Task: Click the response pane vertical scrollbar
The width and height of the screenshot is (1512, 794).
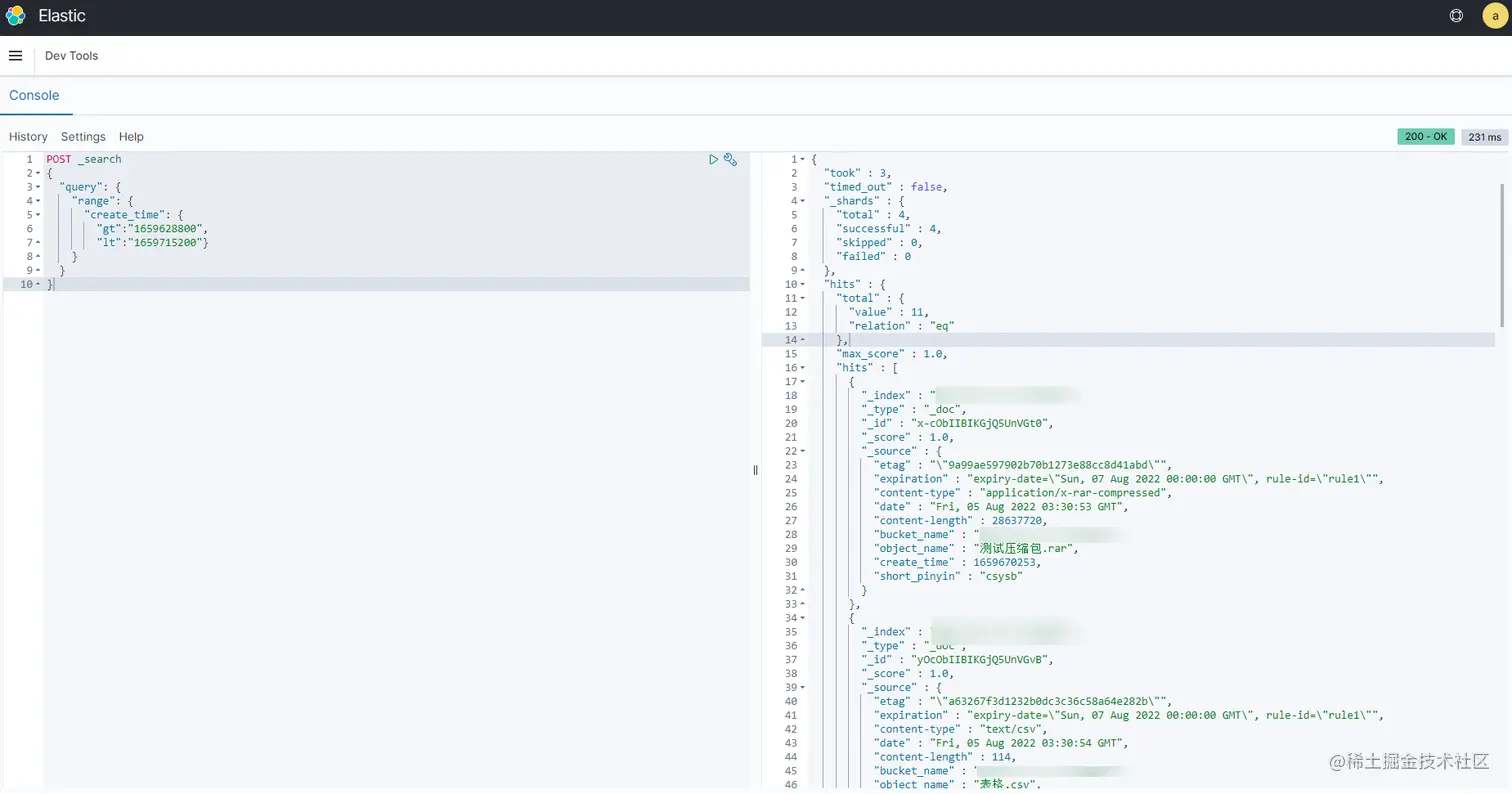Action: click(1503, 254)
